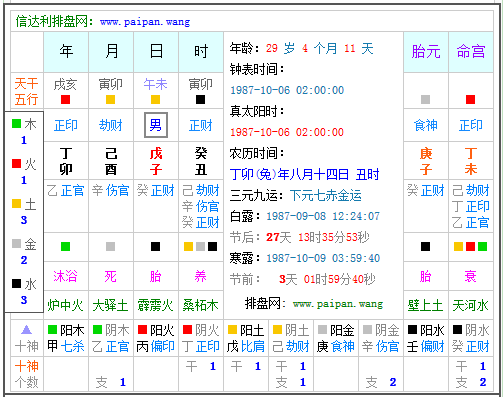The width and height of the screenshot is (503, 397).
Task: Click the lunar date 丁卯(兔)年八月十四日 丑时
Action: [x=304, y=174]
